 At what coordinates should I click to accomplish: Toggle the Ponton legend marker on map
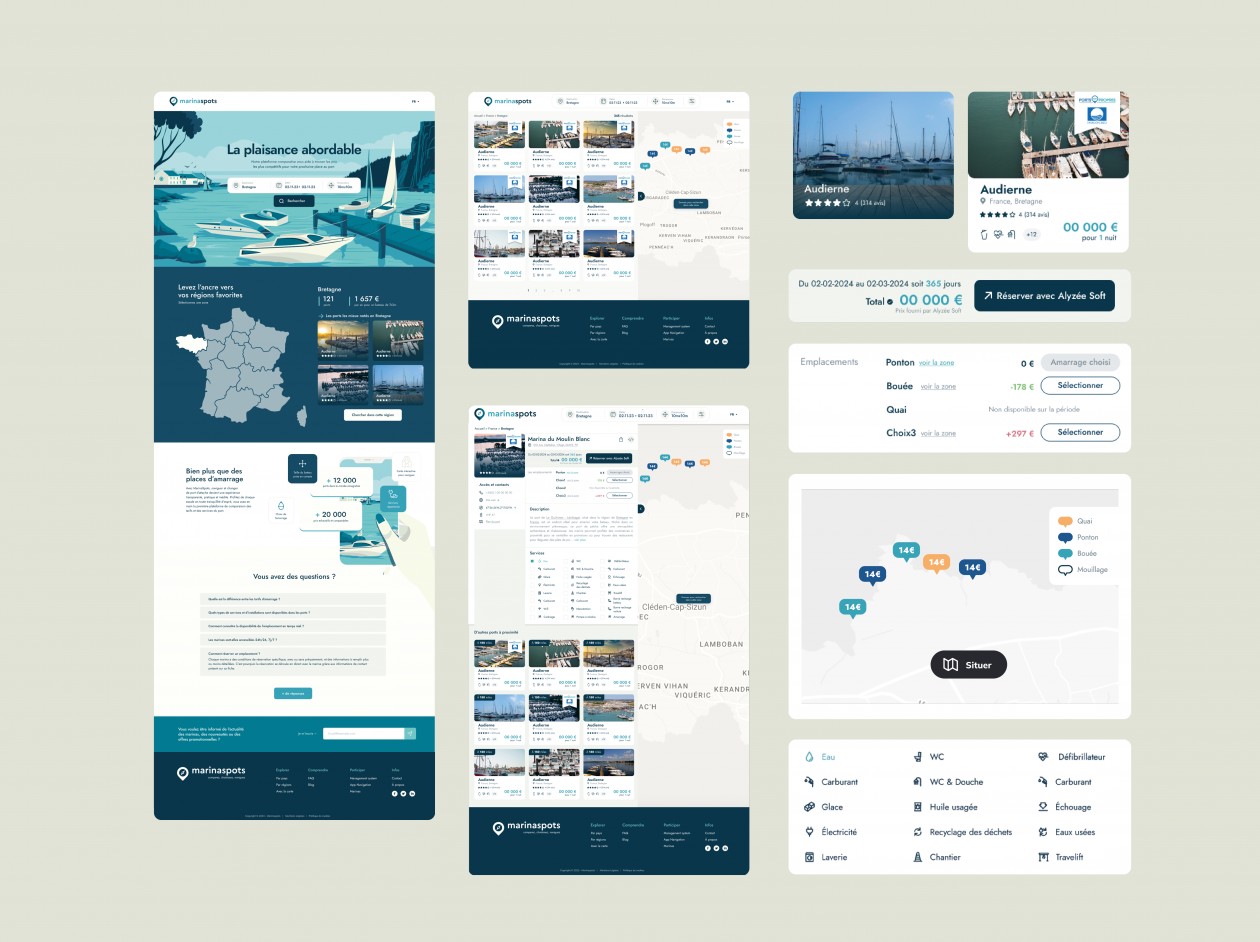1065,537
